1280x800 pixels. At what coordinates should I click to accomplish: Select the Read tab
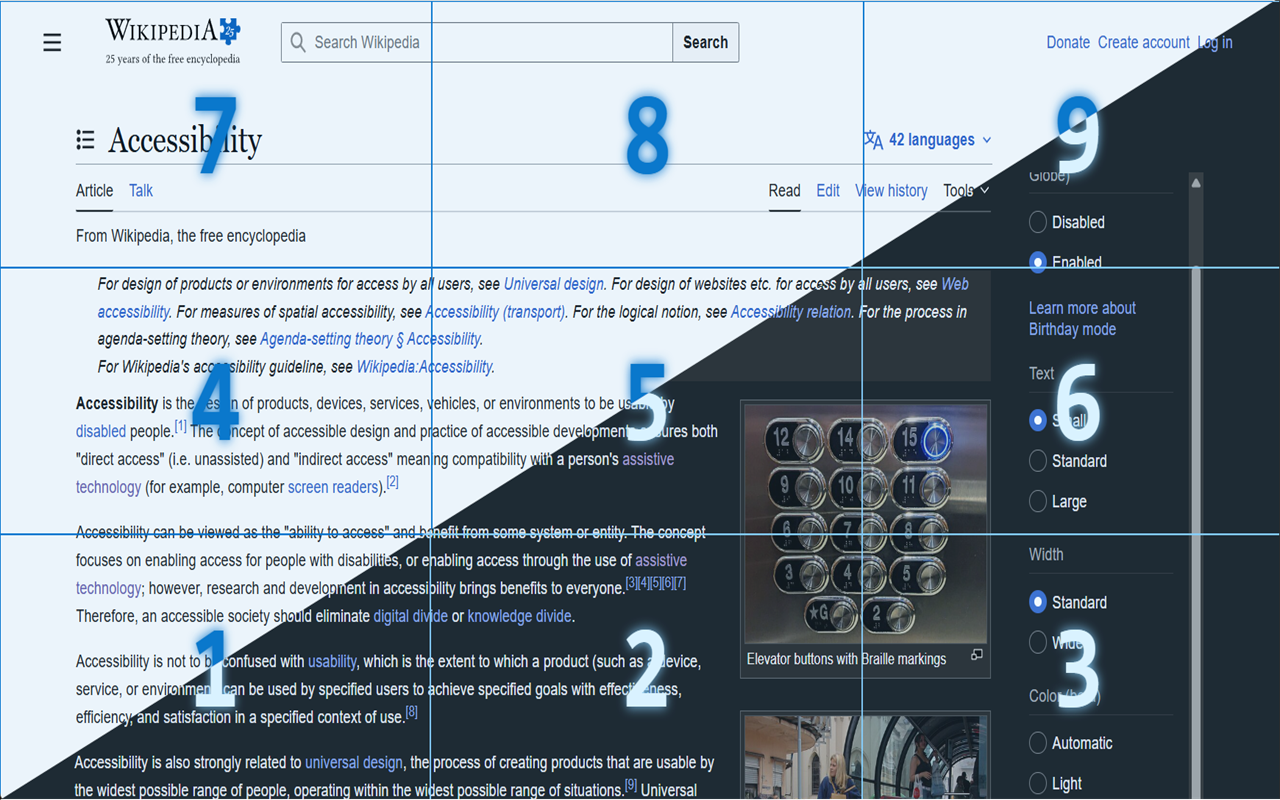point(784,190)
